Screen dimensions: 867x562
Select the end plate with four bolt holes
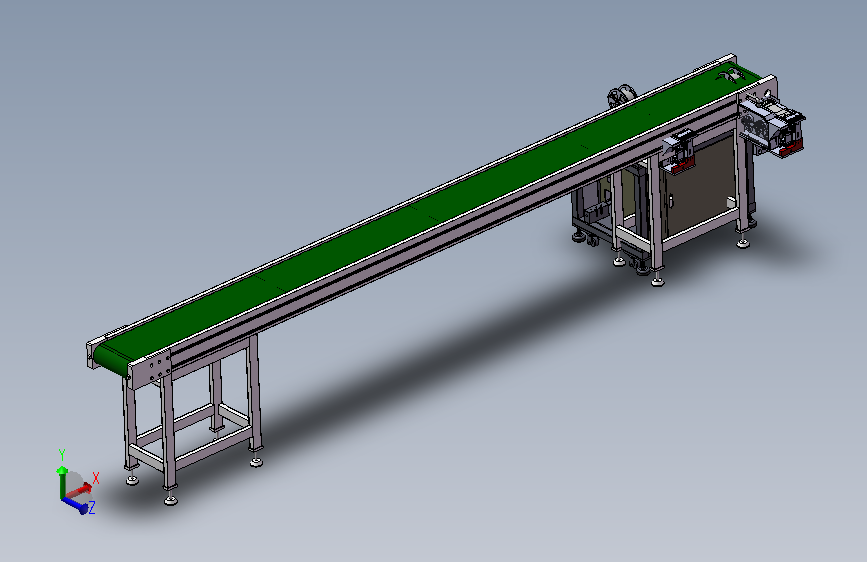click(150, 368)
